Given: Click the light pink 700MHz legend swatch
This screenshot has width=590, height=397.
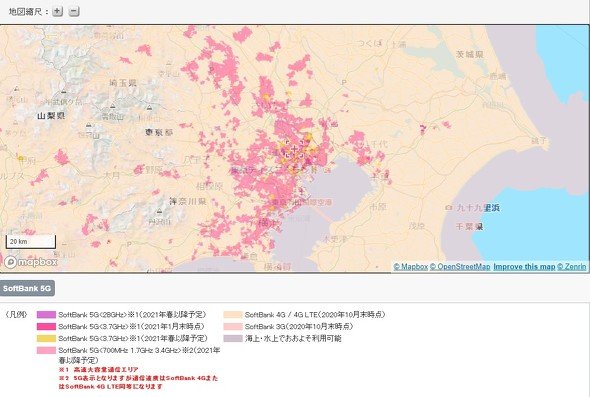Looking at the screenshot, I should tap(46, 351).
